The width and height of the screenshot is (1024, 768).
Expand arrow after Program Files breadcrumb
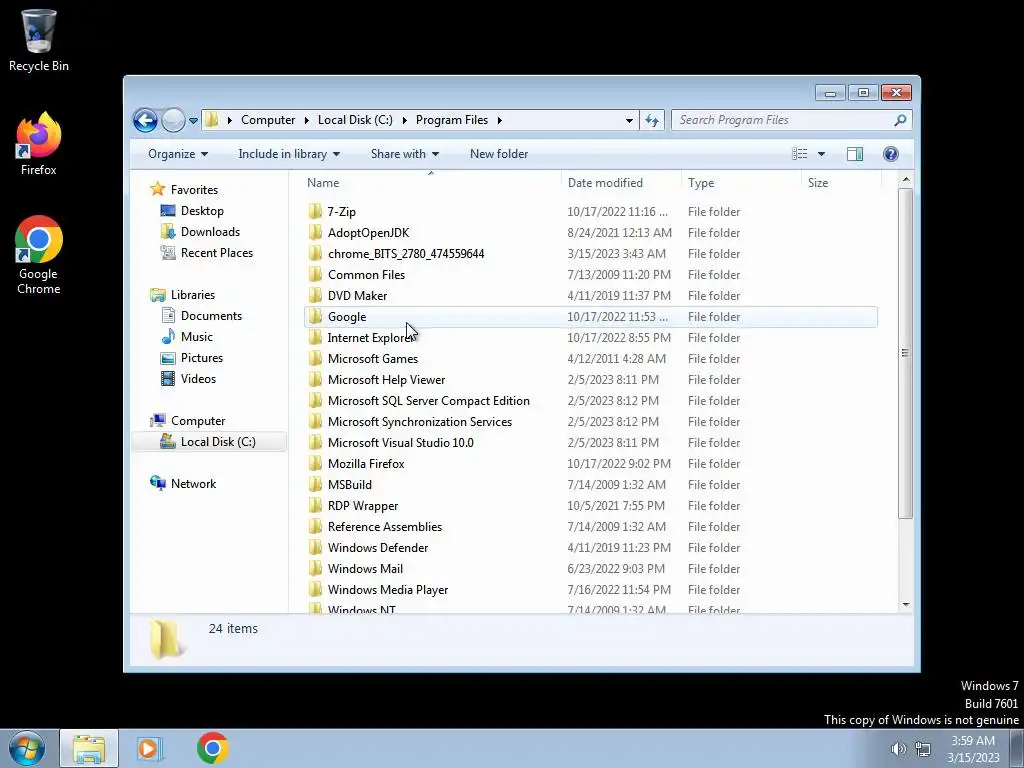(x=500, y=120)
